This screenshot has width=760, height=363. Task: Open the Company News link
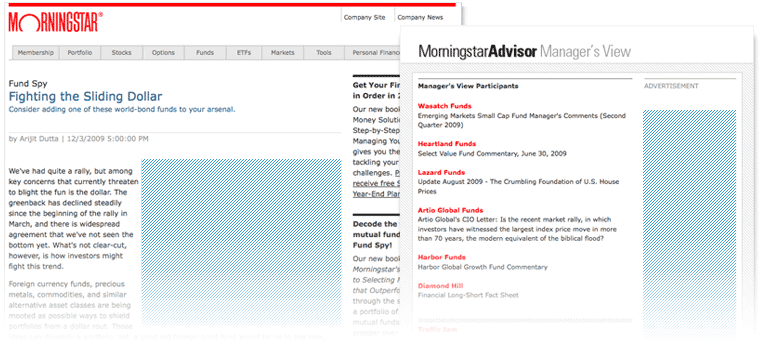coord(420,17)
